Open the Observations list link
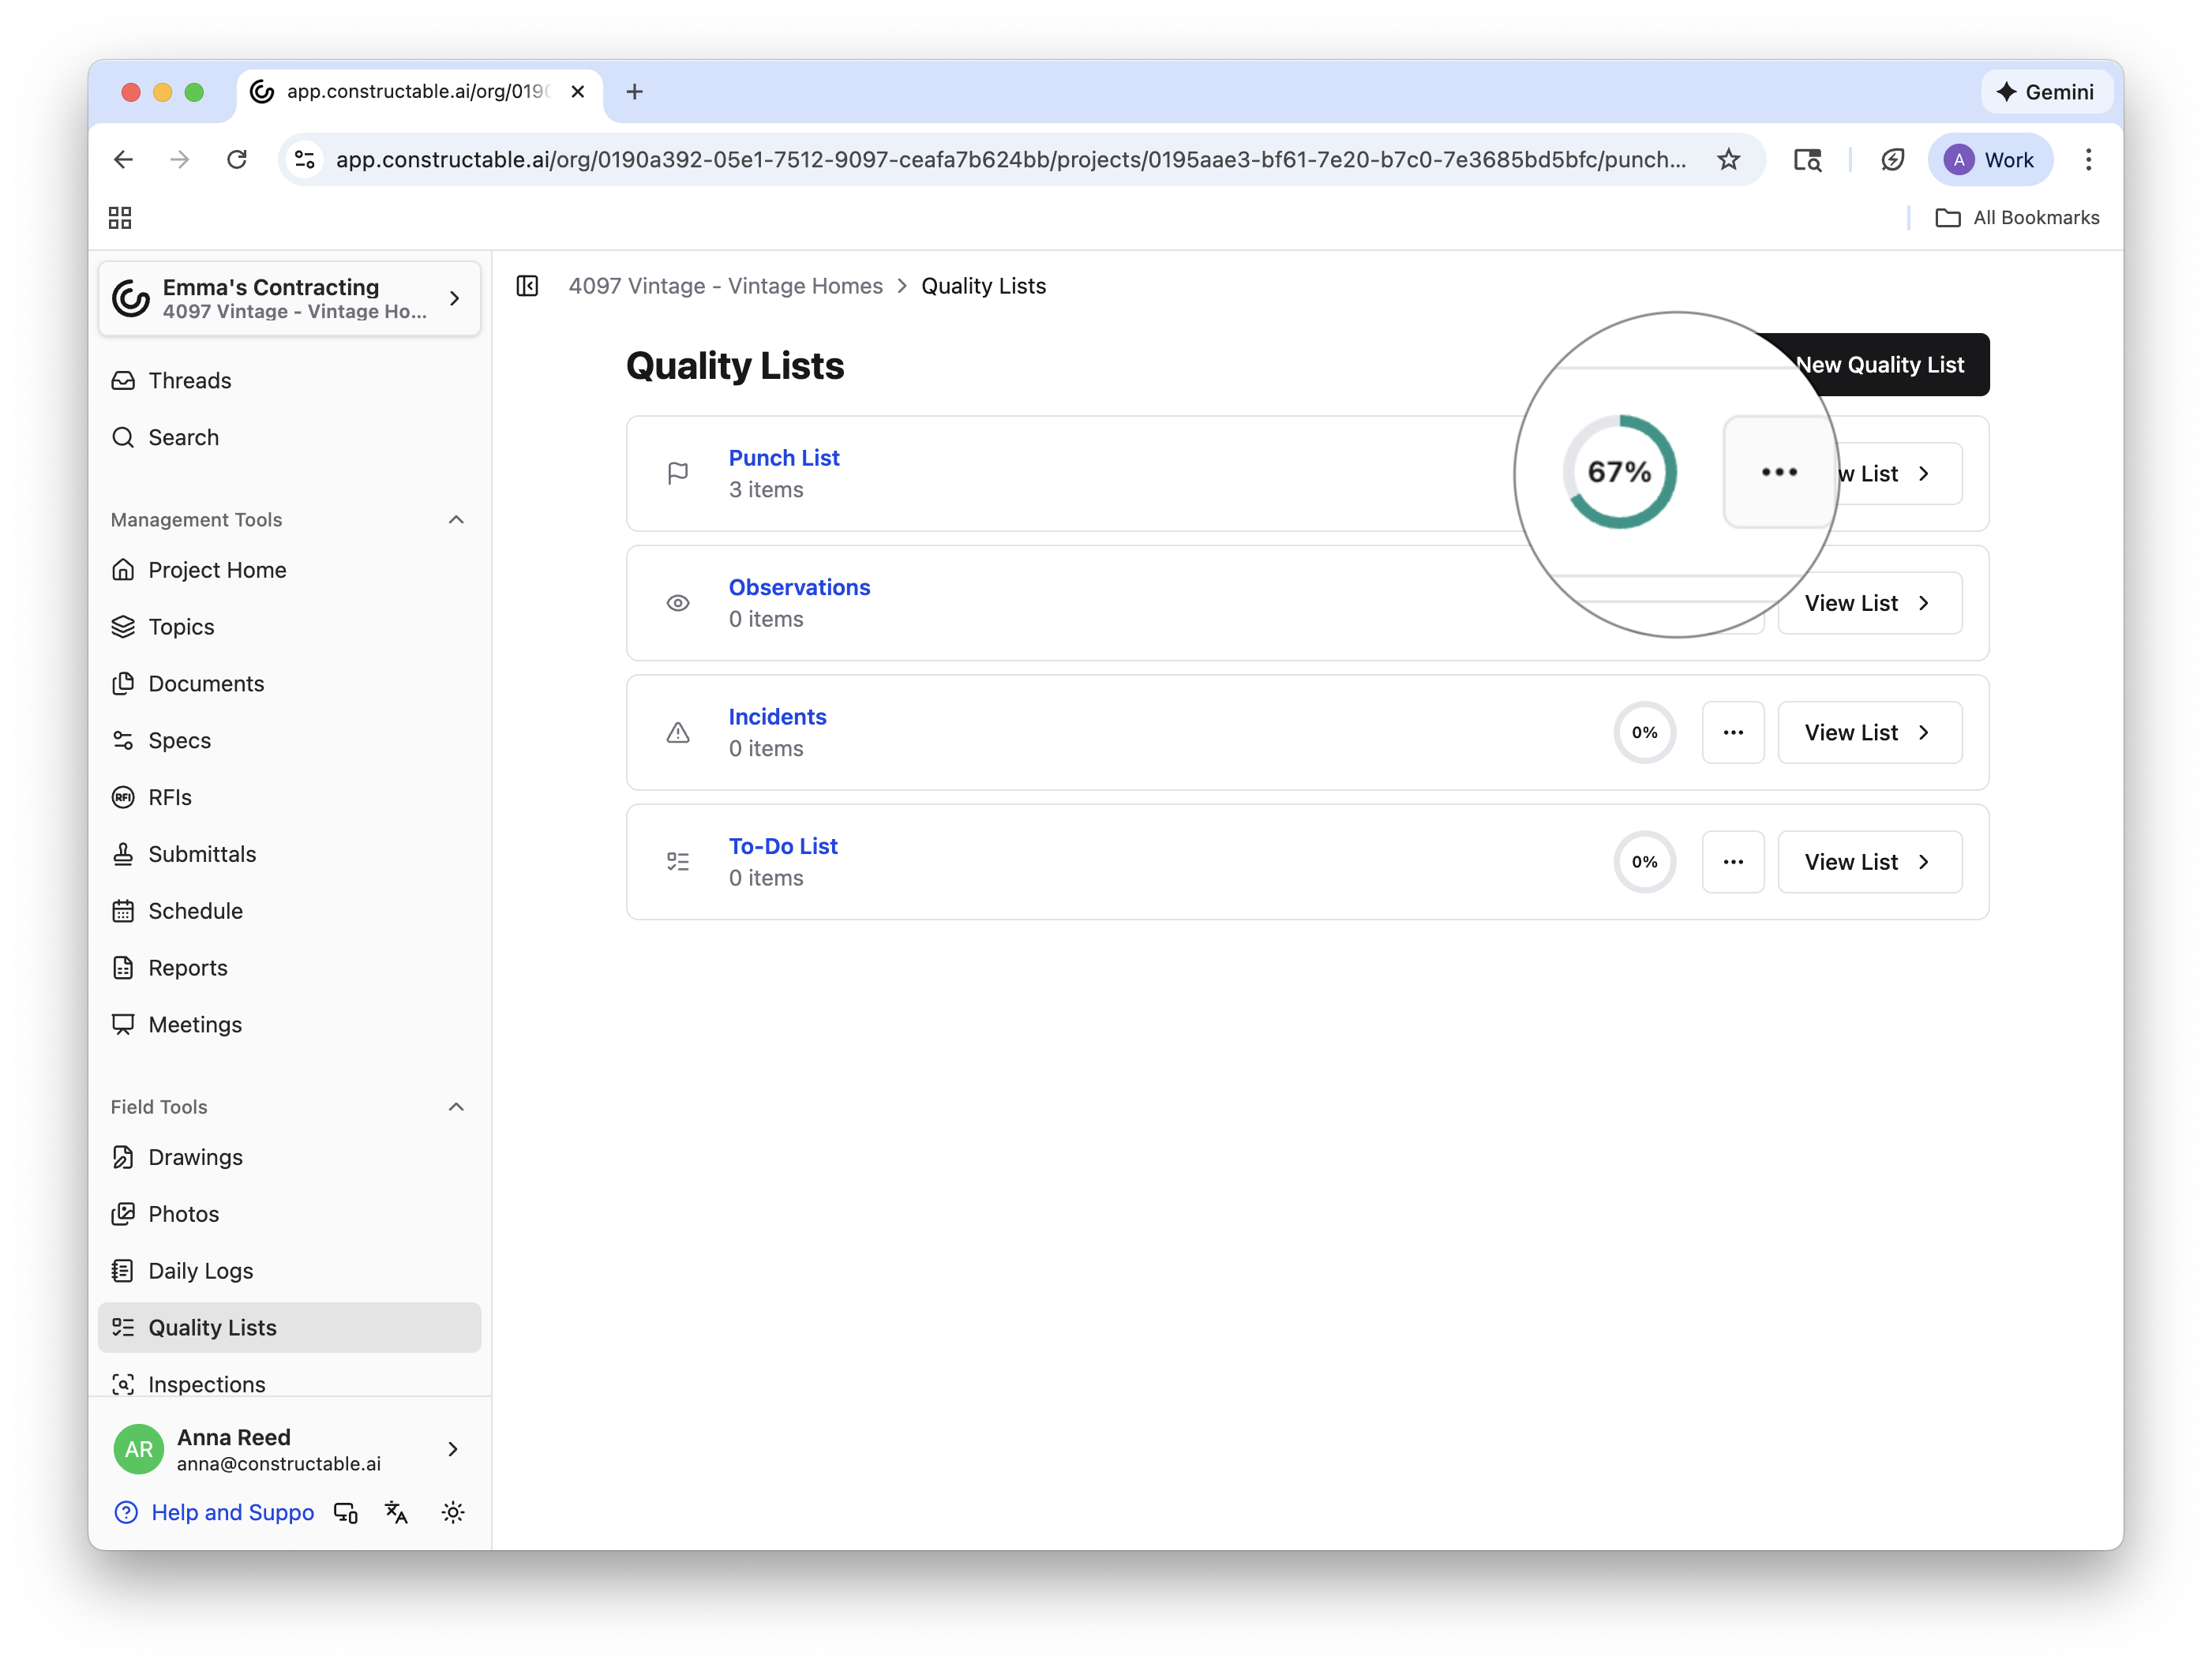This screenshot has width=2212, height=1667. click(x=799, y=587)
